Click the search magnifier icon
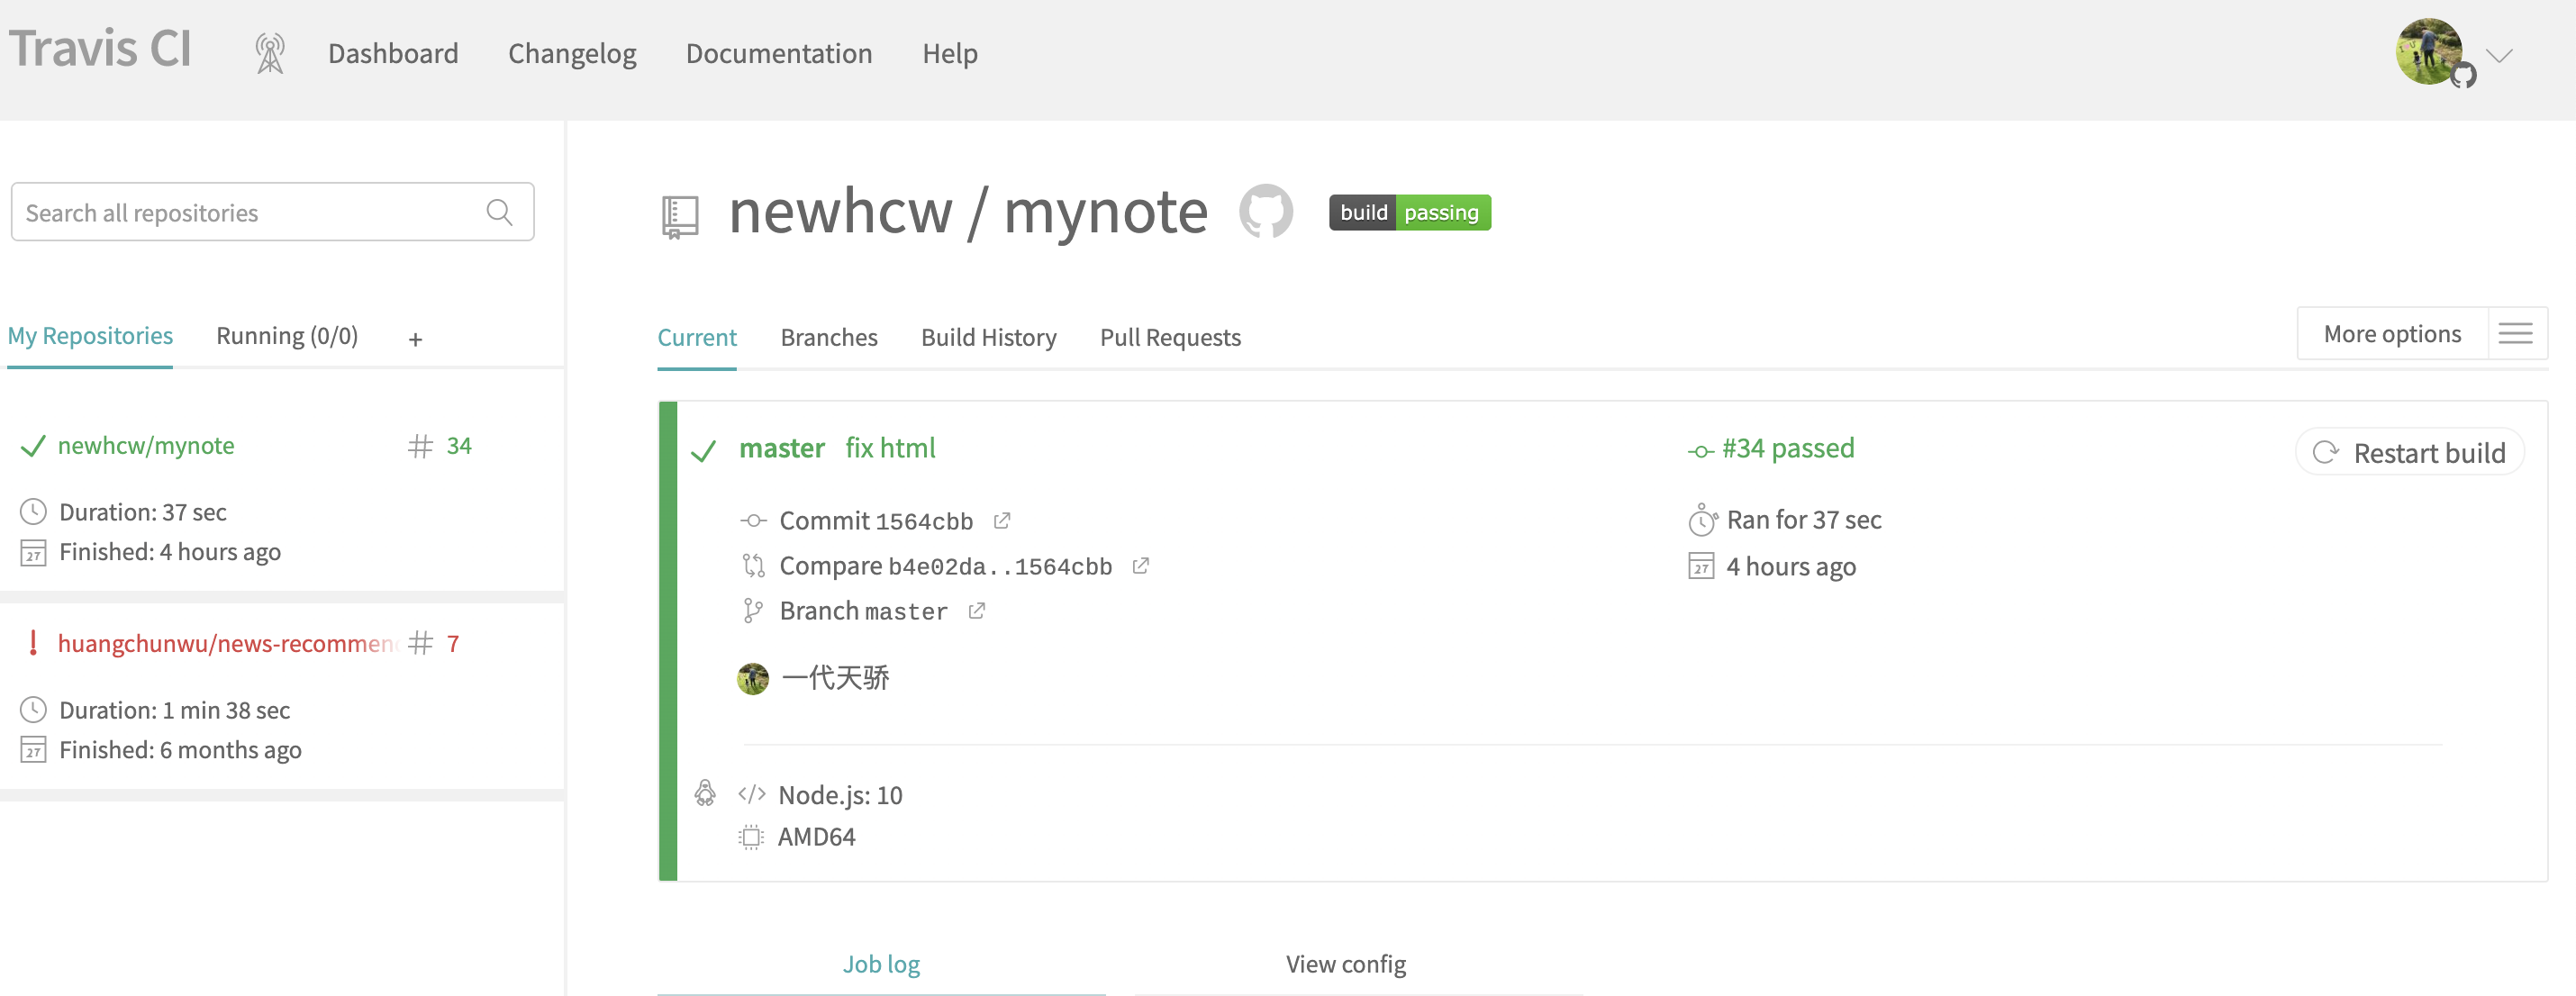Viewport: 2576px width, 996px height. click(499, 212)
